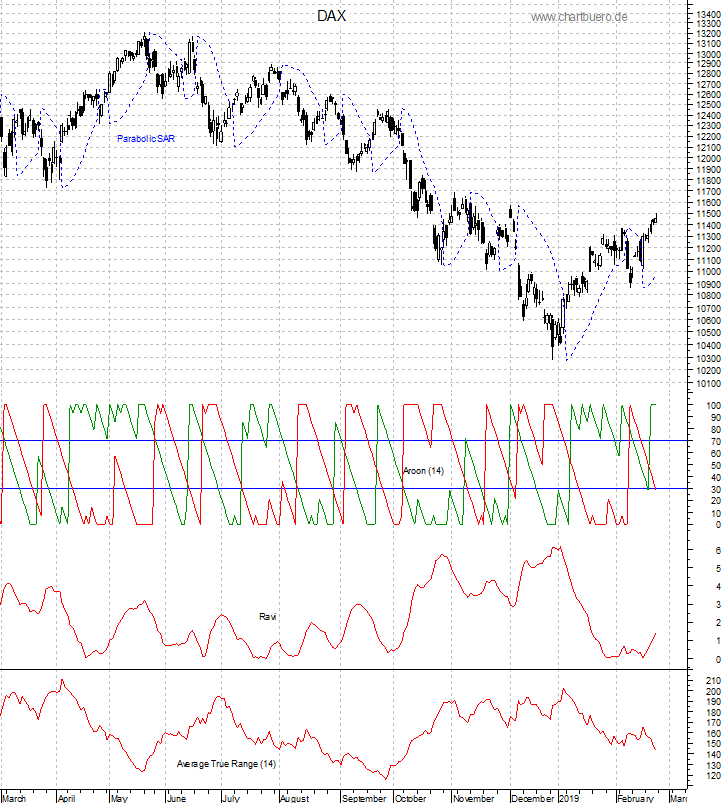Click the December month label
Image resolution: width=723 pixels, height=803 pixels.
(x=533, y=798)
